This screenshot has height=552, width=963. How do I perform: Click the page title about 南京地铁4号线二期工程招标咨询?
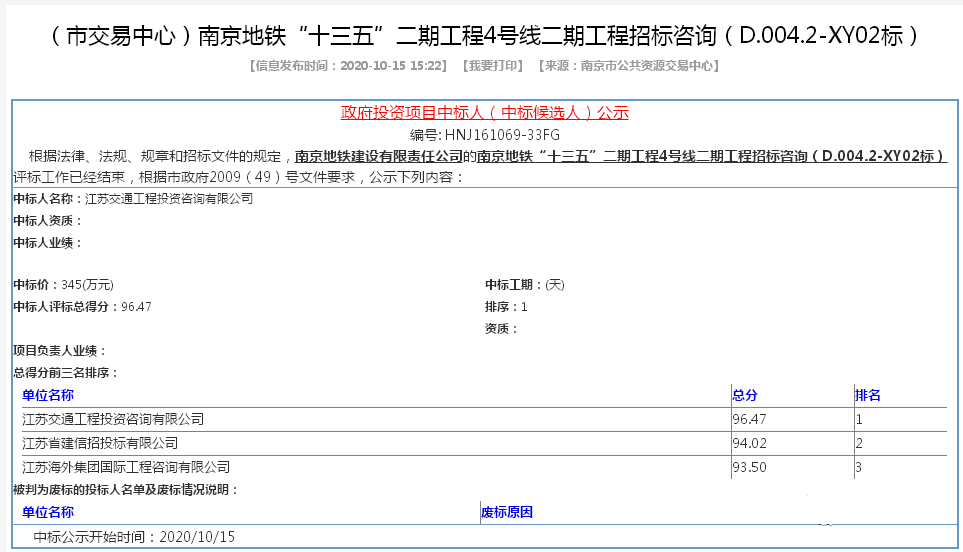(x=482, y=36)
